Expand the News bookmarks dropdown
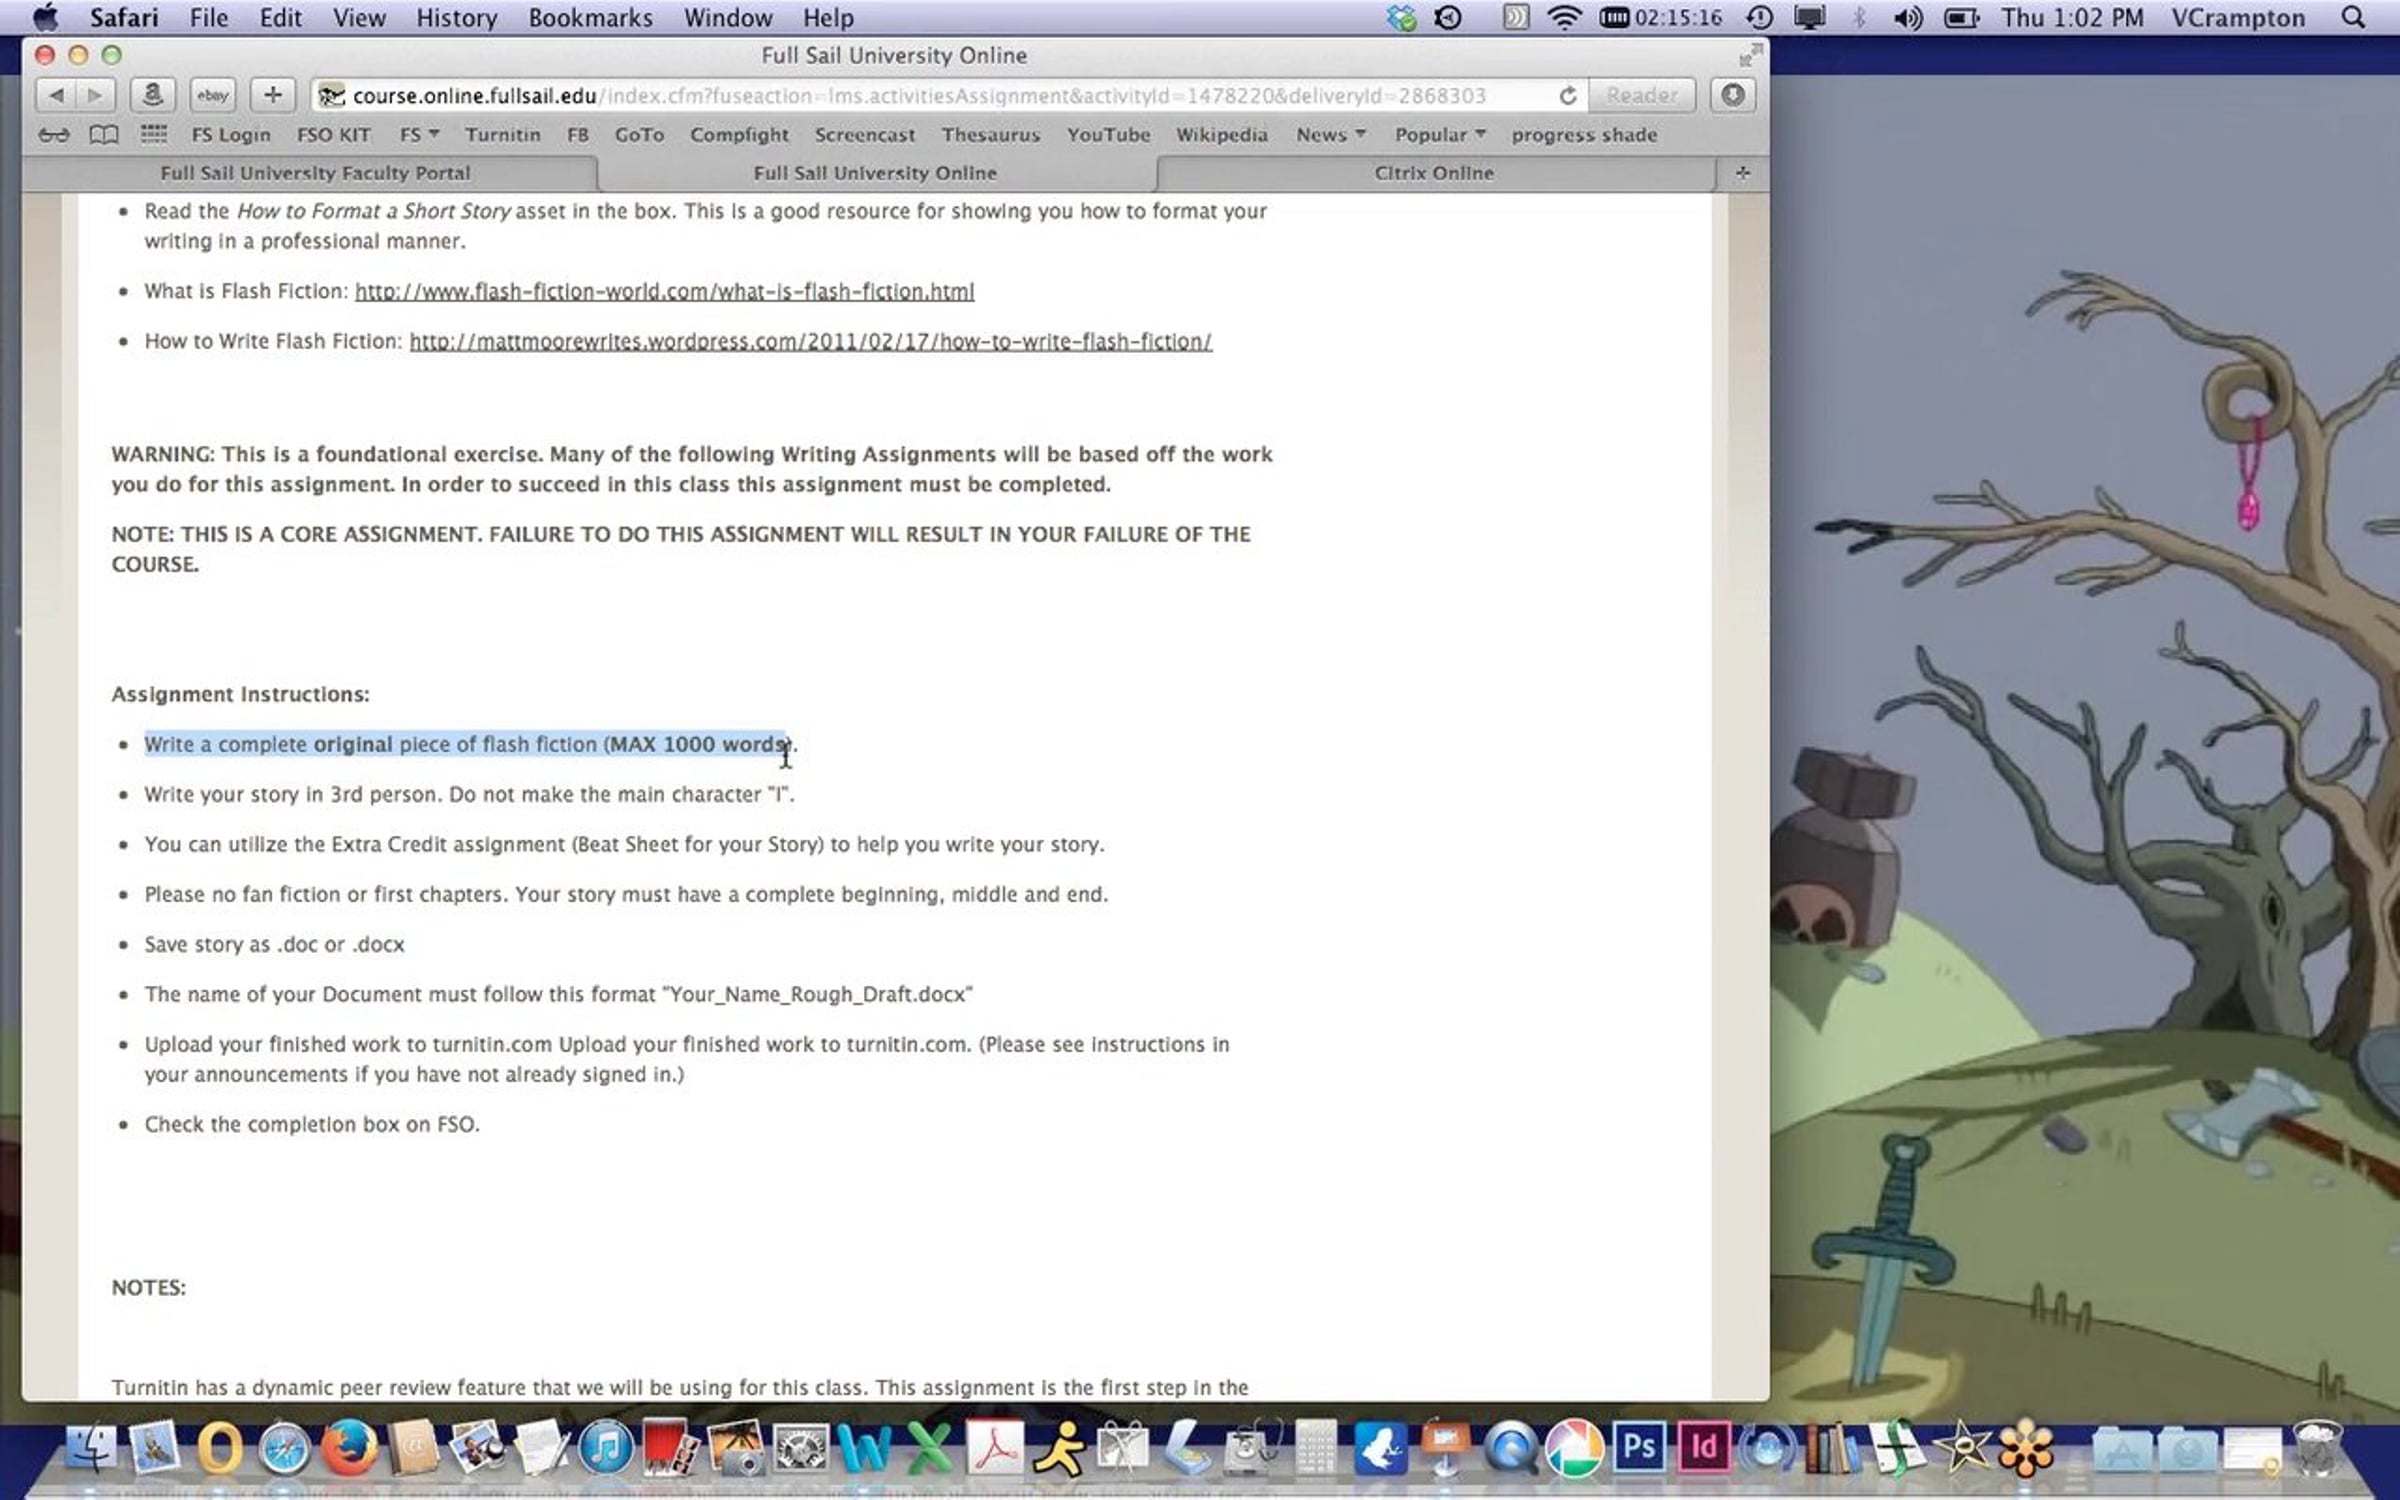This screenshot has width=2400, height=1500. point(1330,134)
